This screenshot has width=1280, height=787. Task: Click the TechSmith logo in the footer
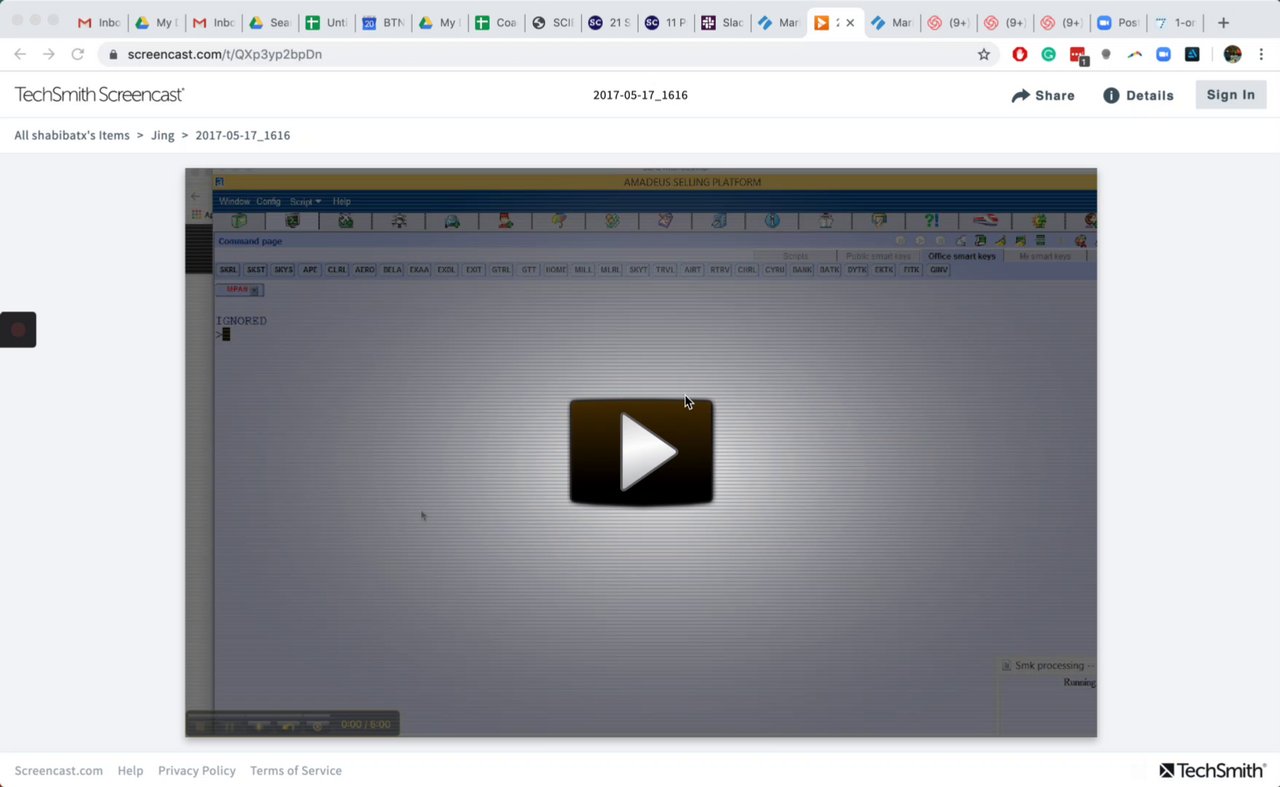click(x=1213, y=770)
